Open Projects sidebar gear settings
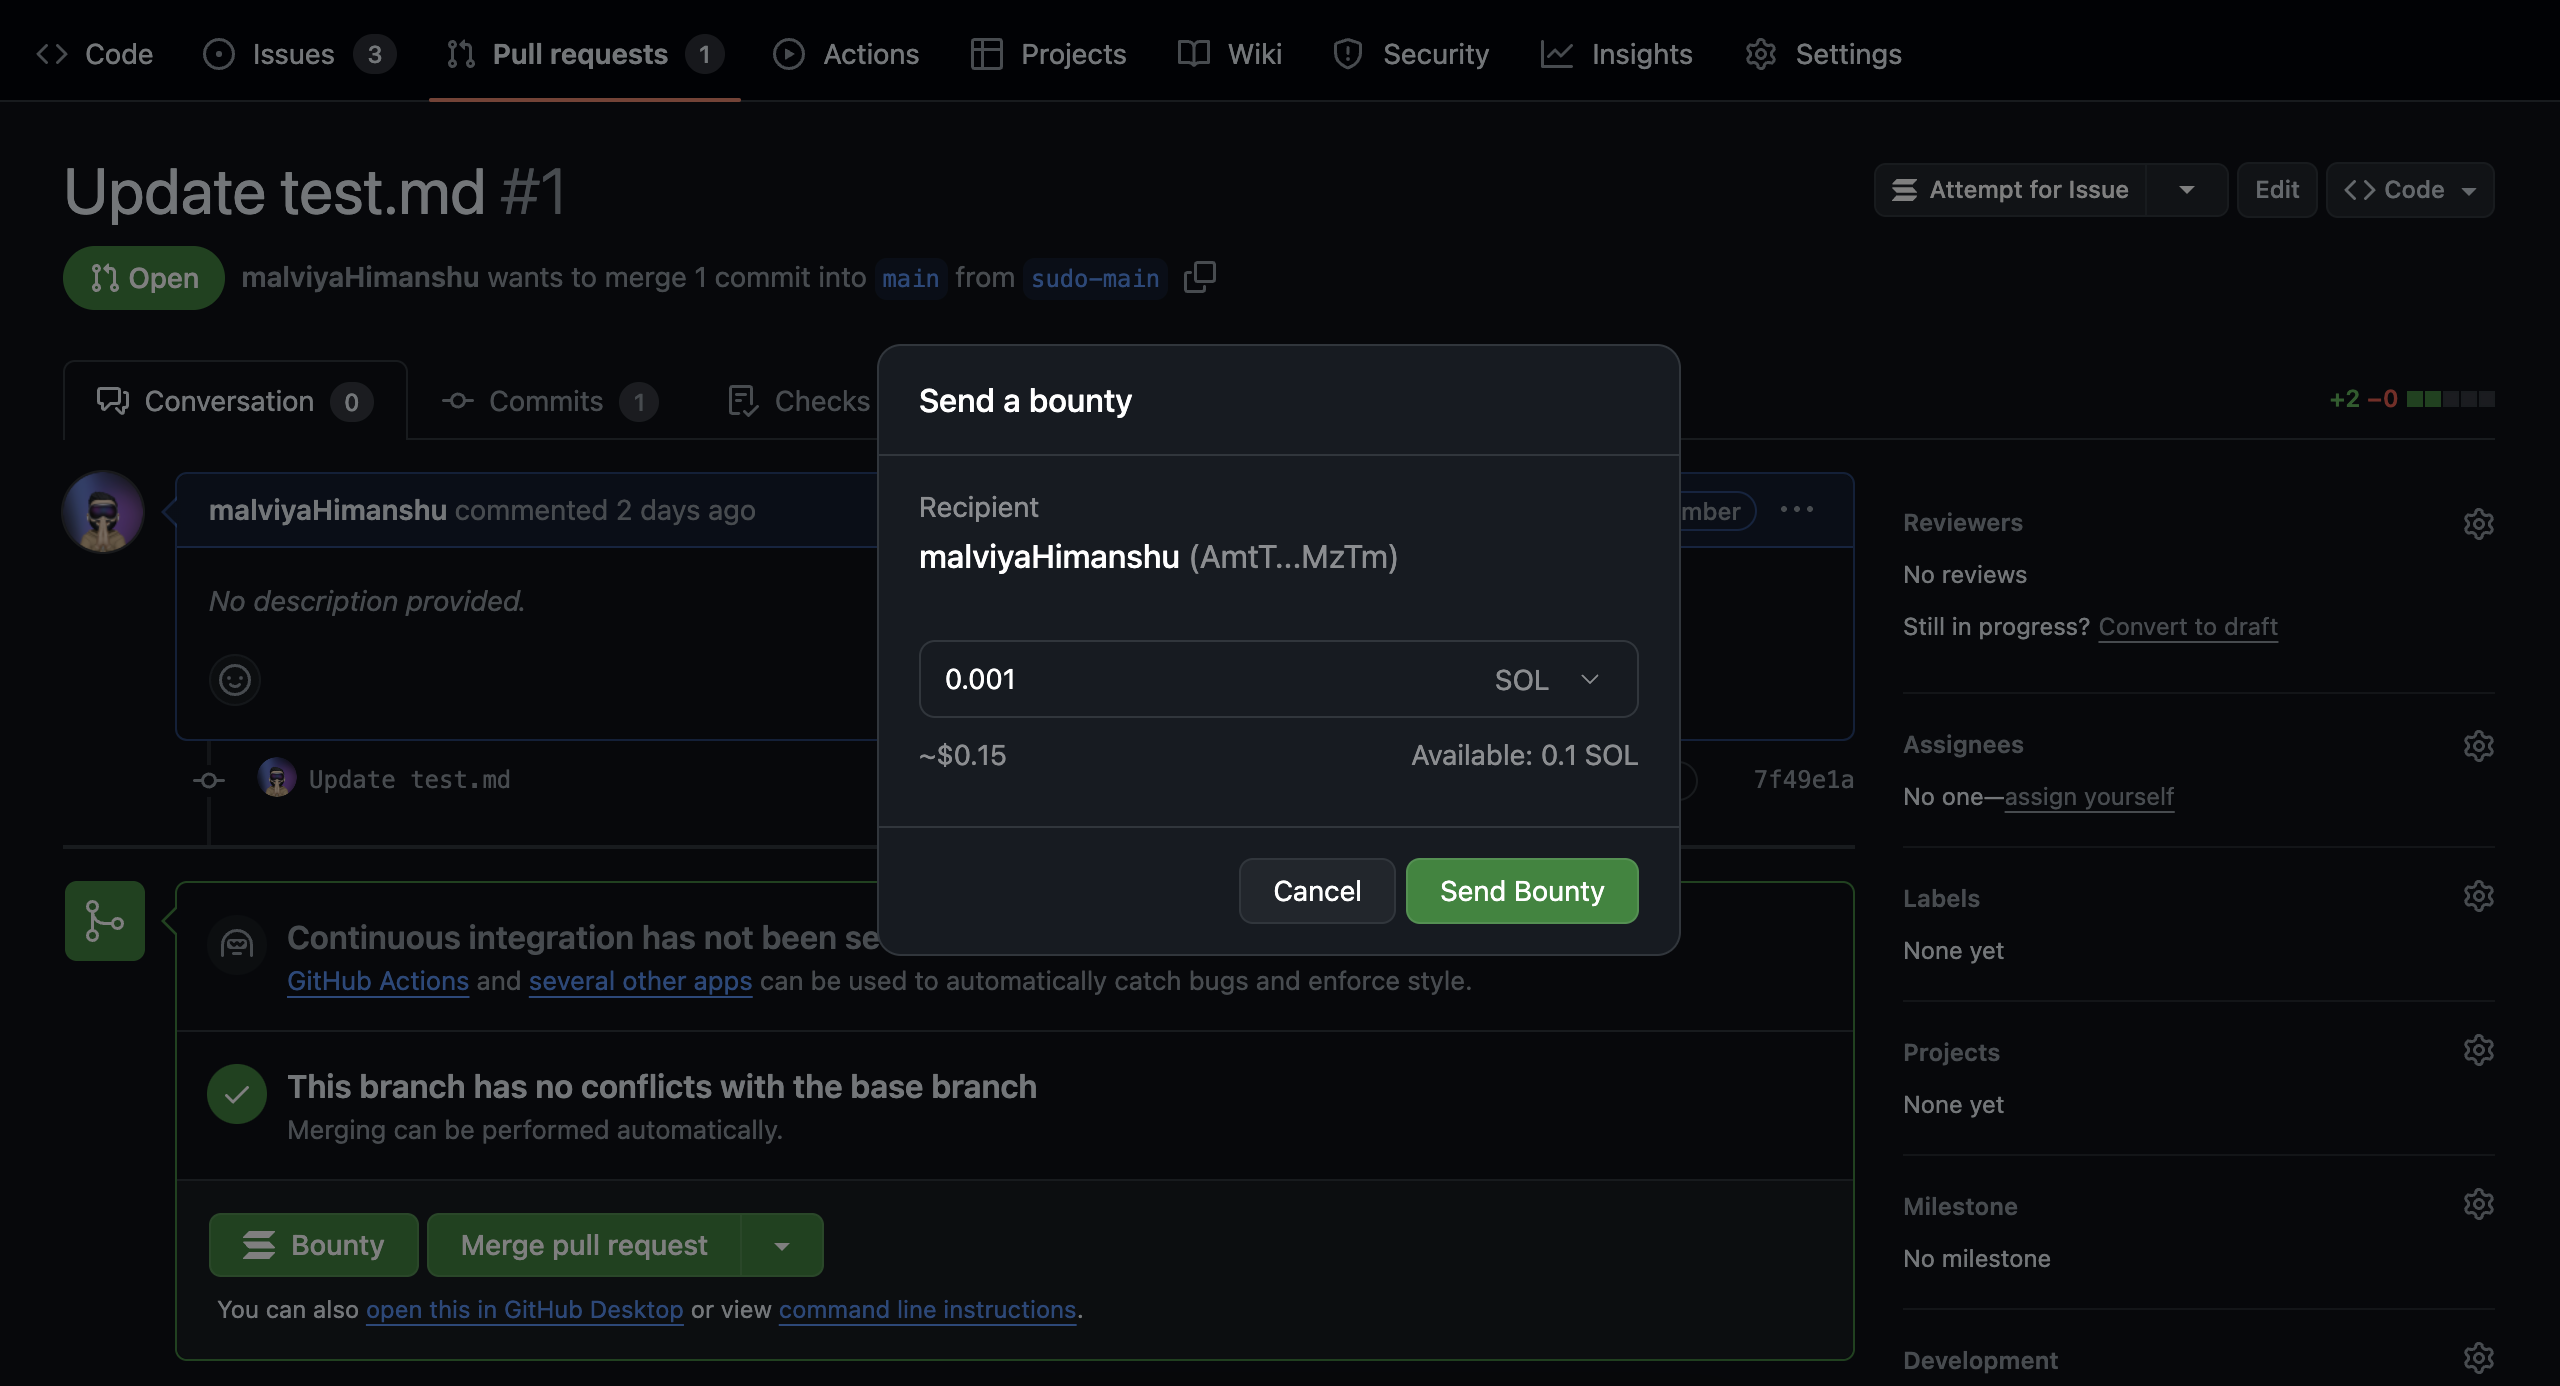Image resolution: width=2560 pixels, height=1386 pixels. pos(2478,1050)
